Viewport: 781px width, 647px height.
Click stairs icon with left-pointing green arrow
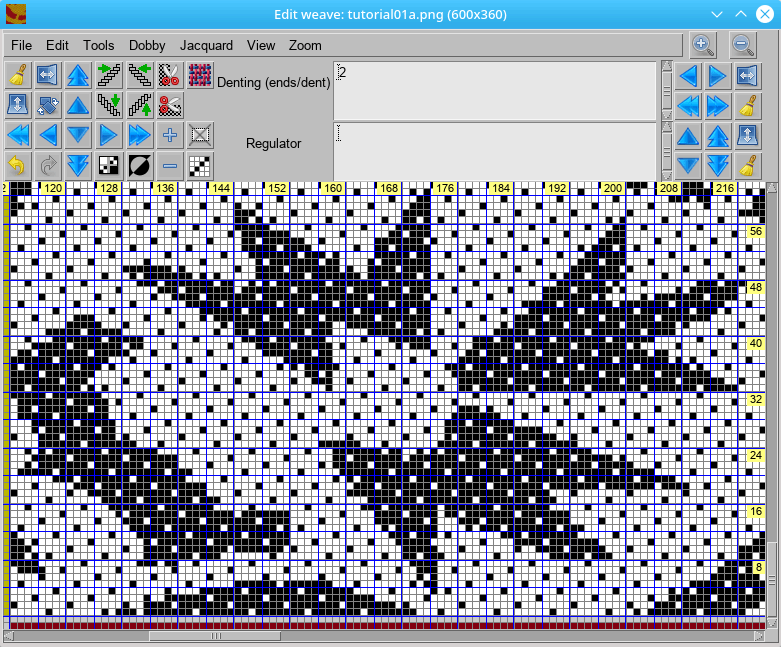click(139, 75)
